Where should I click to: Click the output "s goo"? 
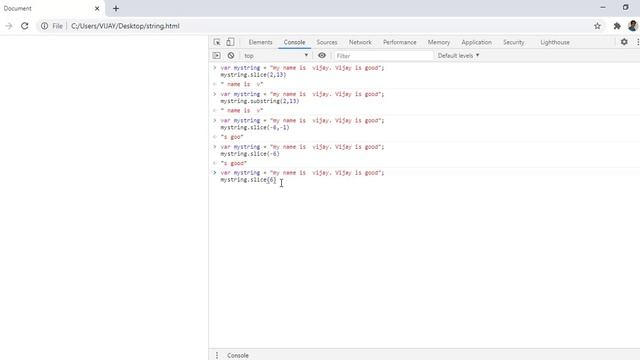pos(232,137)
